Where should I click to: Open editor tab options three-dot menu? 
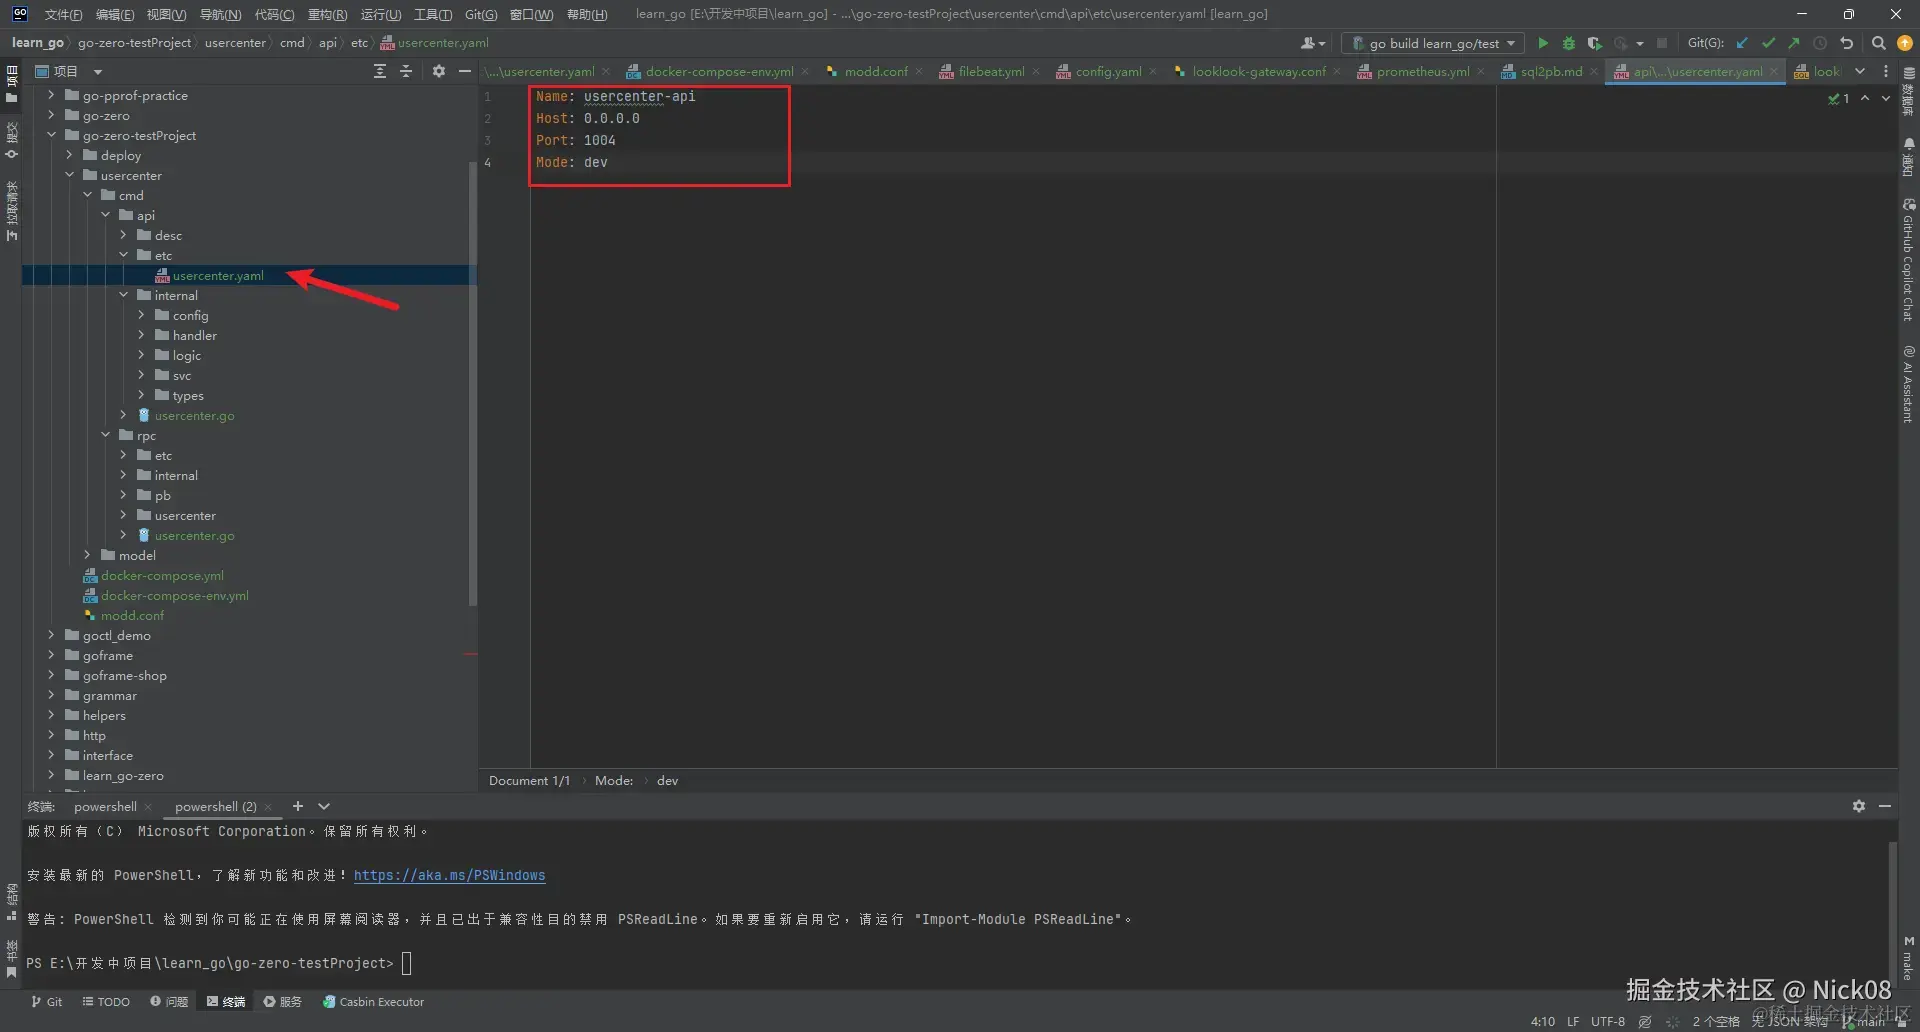(1886, 71)
